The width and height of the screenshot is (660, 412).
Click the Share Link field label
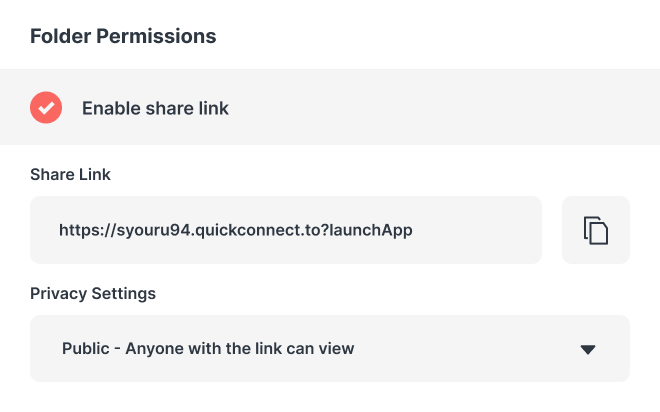click(x=70, y=174)
